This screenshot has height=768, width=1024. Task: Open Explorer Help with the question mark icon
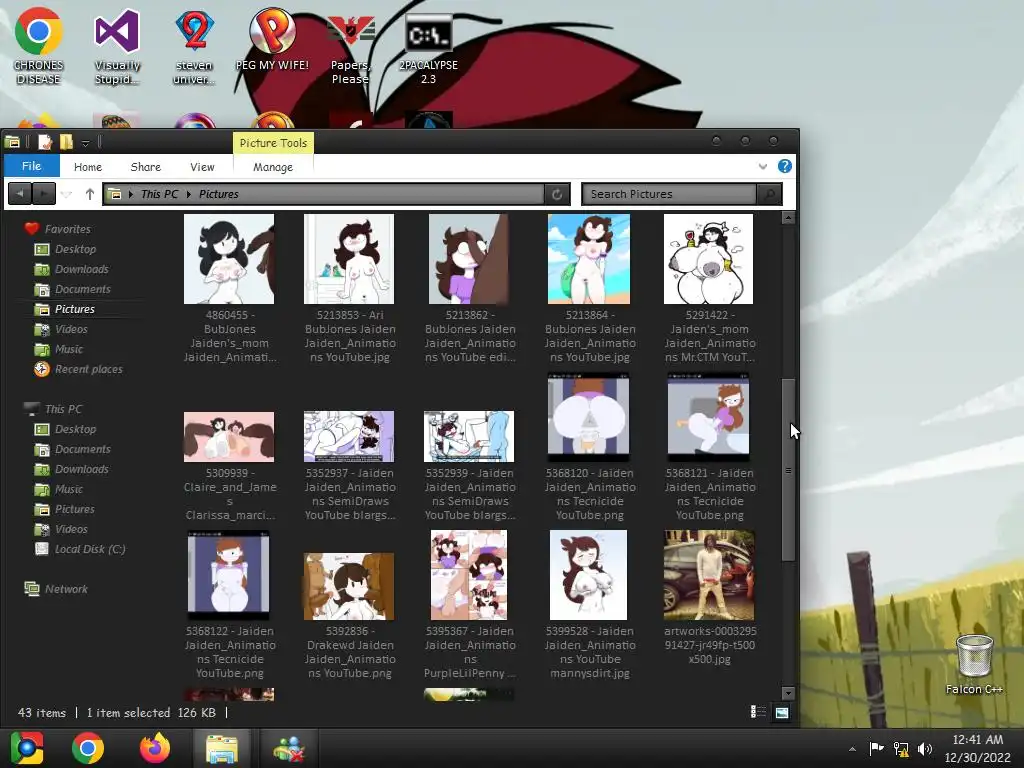(784, 167)
